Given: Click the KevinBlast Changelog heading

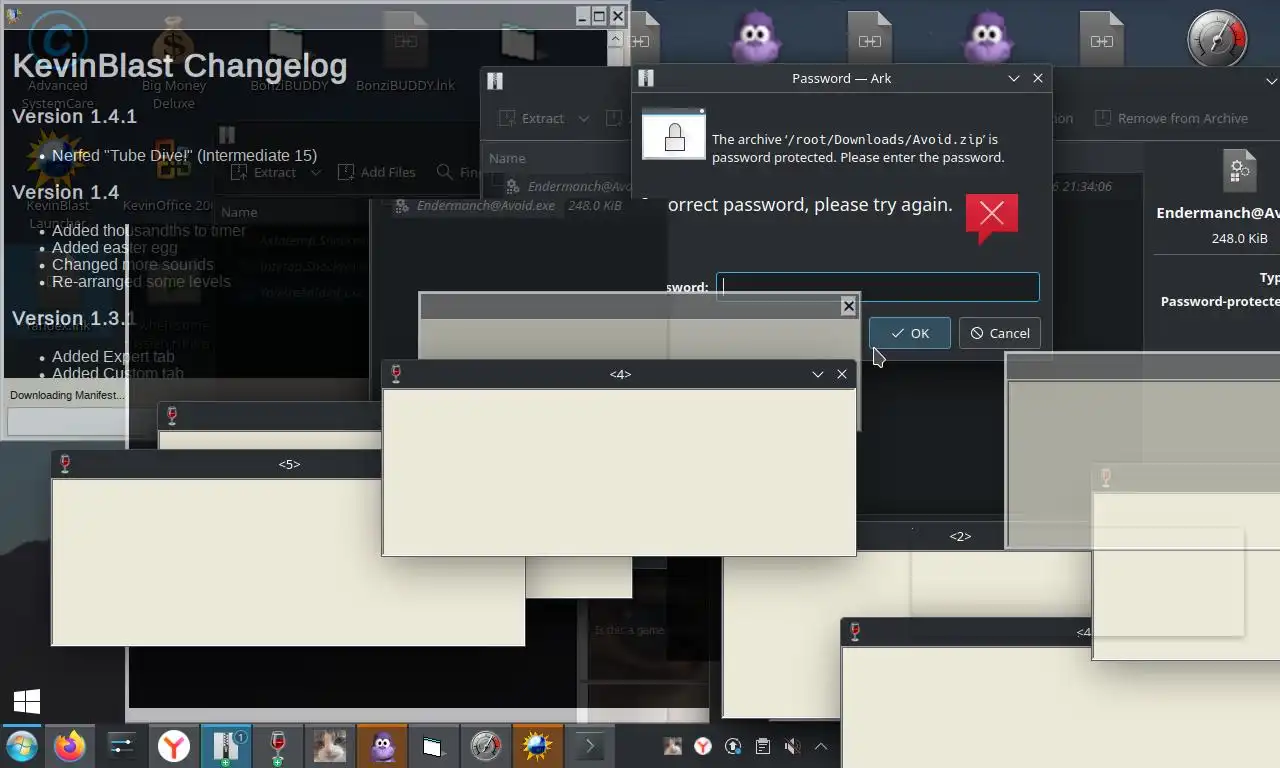Looking at the screenshot, I should click(180, 66).
